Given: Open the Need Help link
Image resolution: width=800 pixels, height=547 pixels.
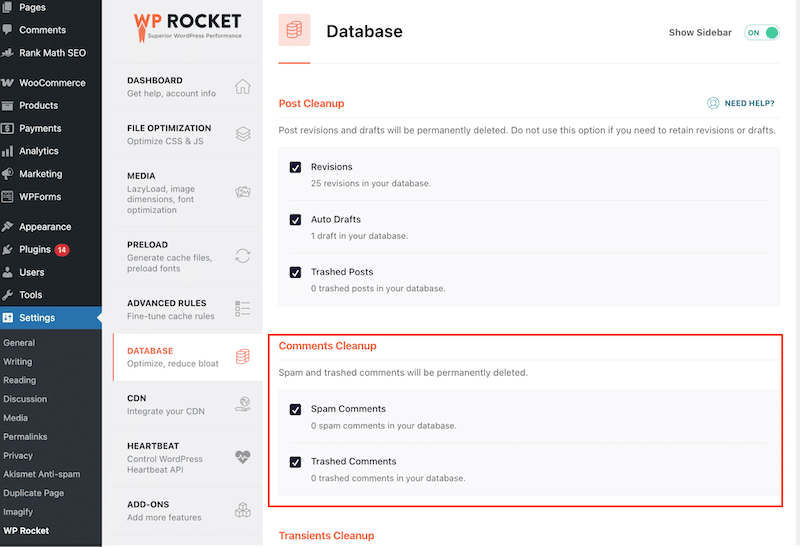Looking at the screenshot, I should click(741, 103).
